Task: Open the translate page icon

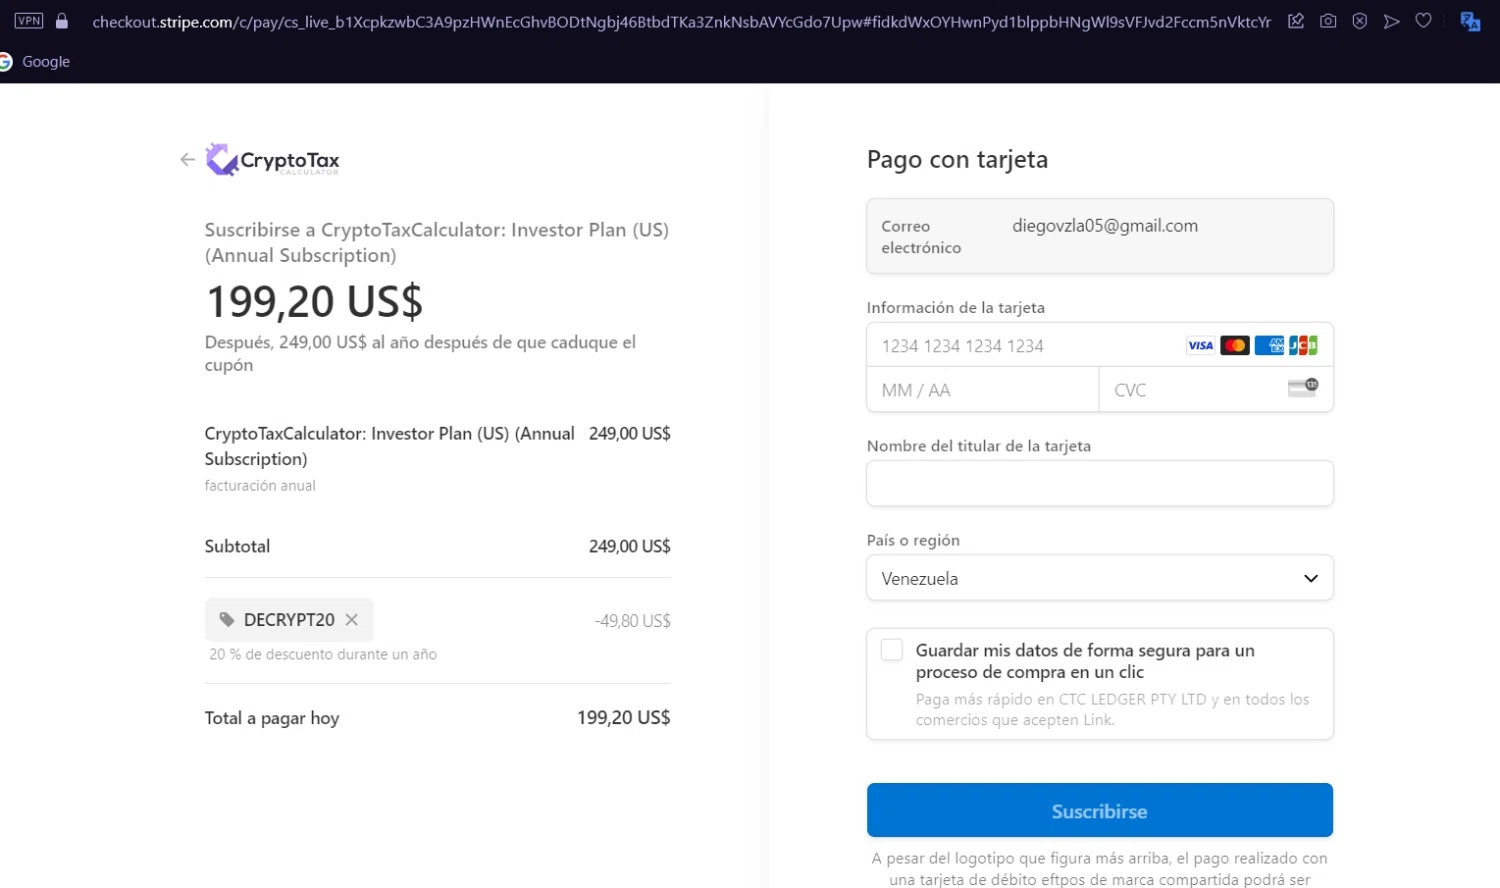Action: [x=1470, y=21]
